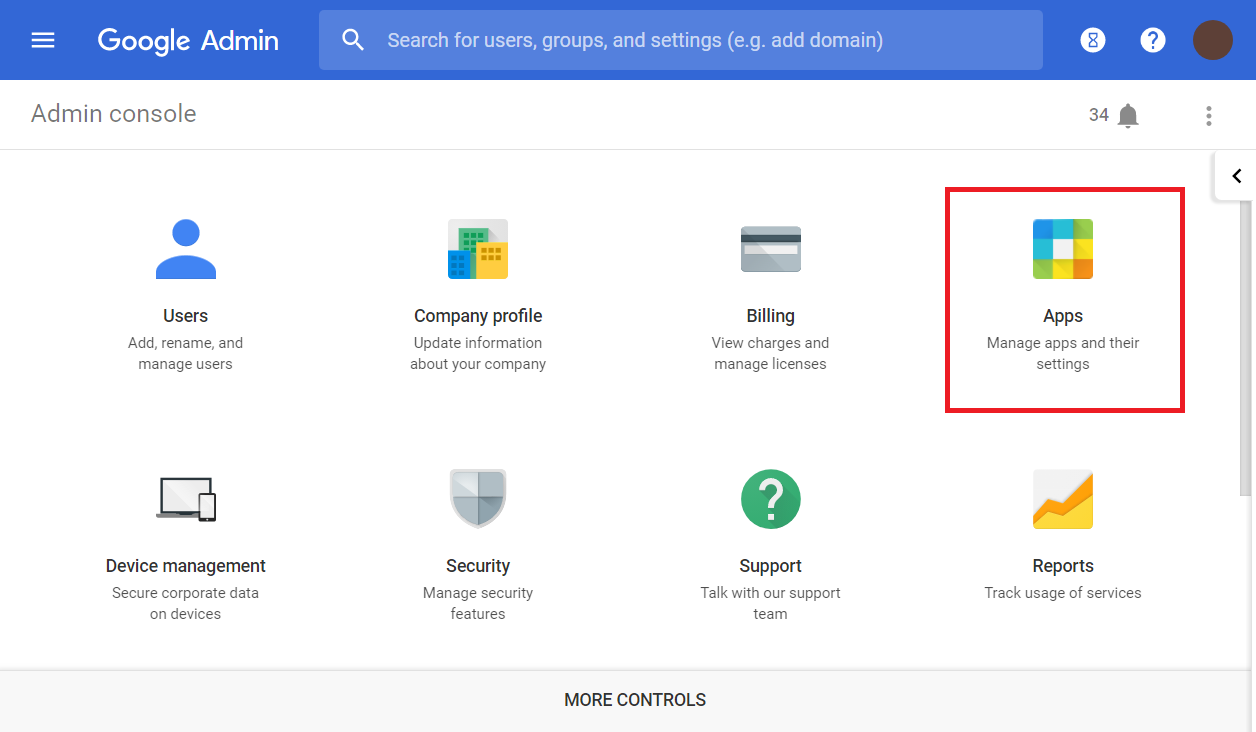Click the Reports title

[x=1063, y=566]
